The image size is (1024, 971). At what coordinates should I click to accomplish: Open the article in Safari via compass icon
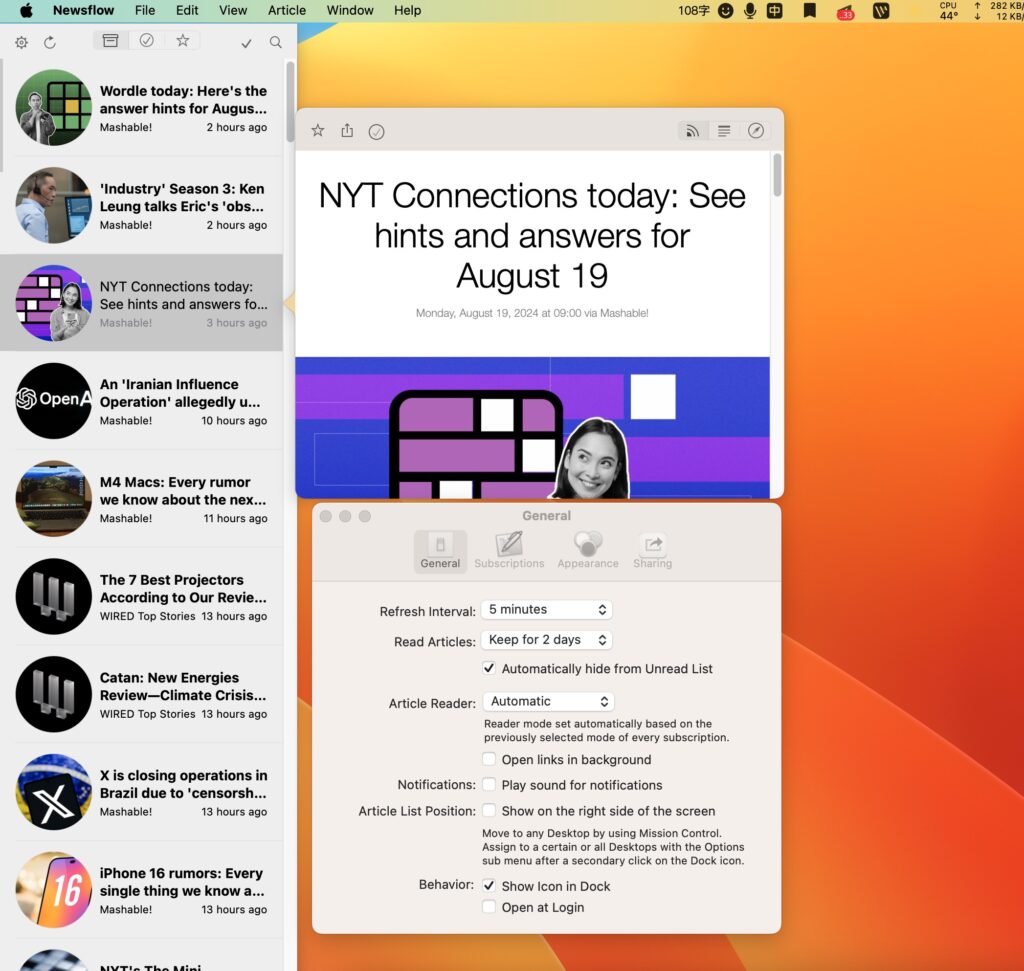point(756,130)
